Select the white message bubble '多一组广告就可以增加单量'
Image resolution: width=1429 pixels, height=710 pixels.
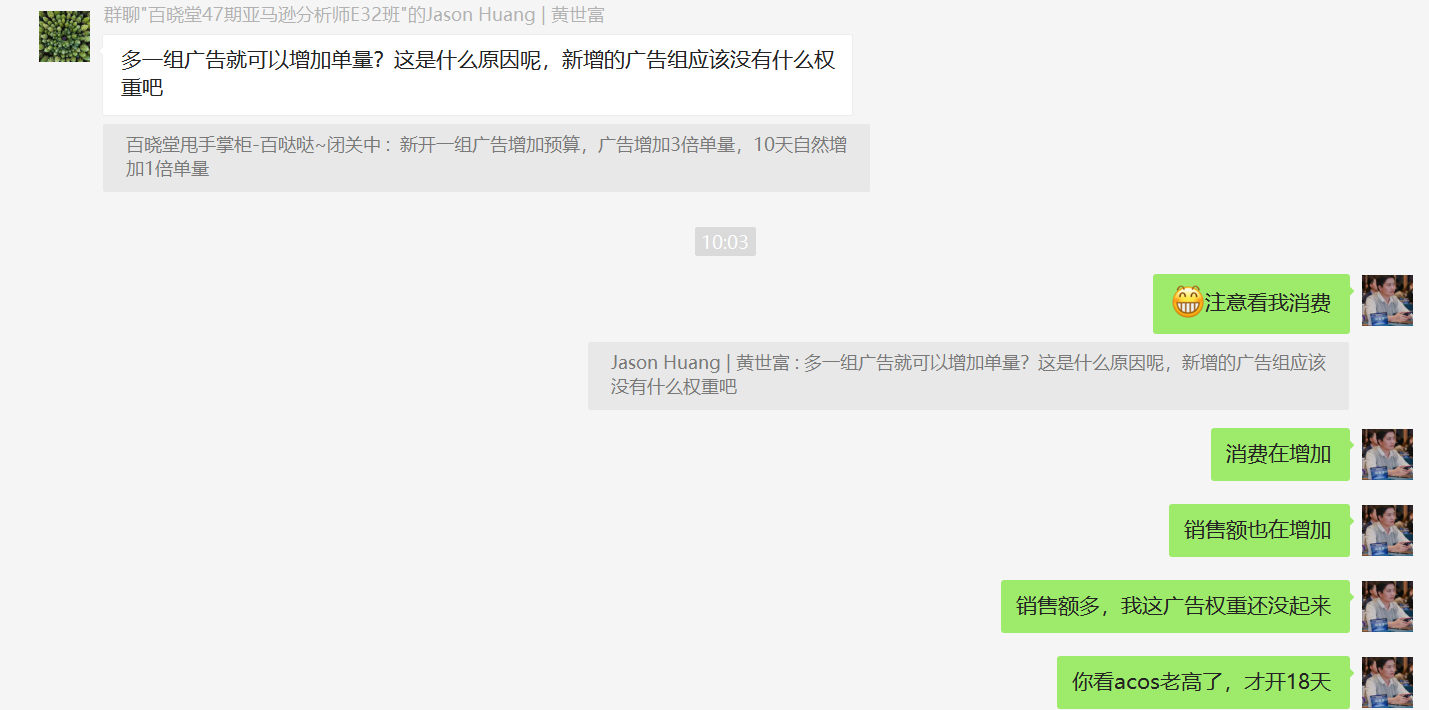(x=477, y=75)
